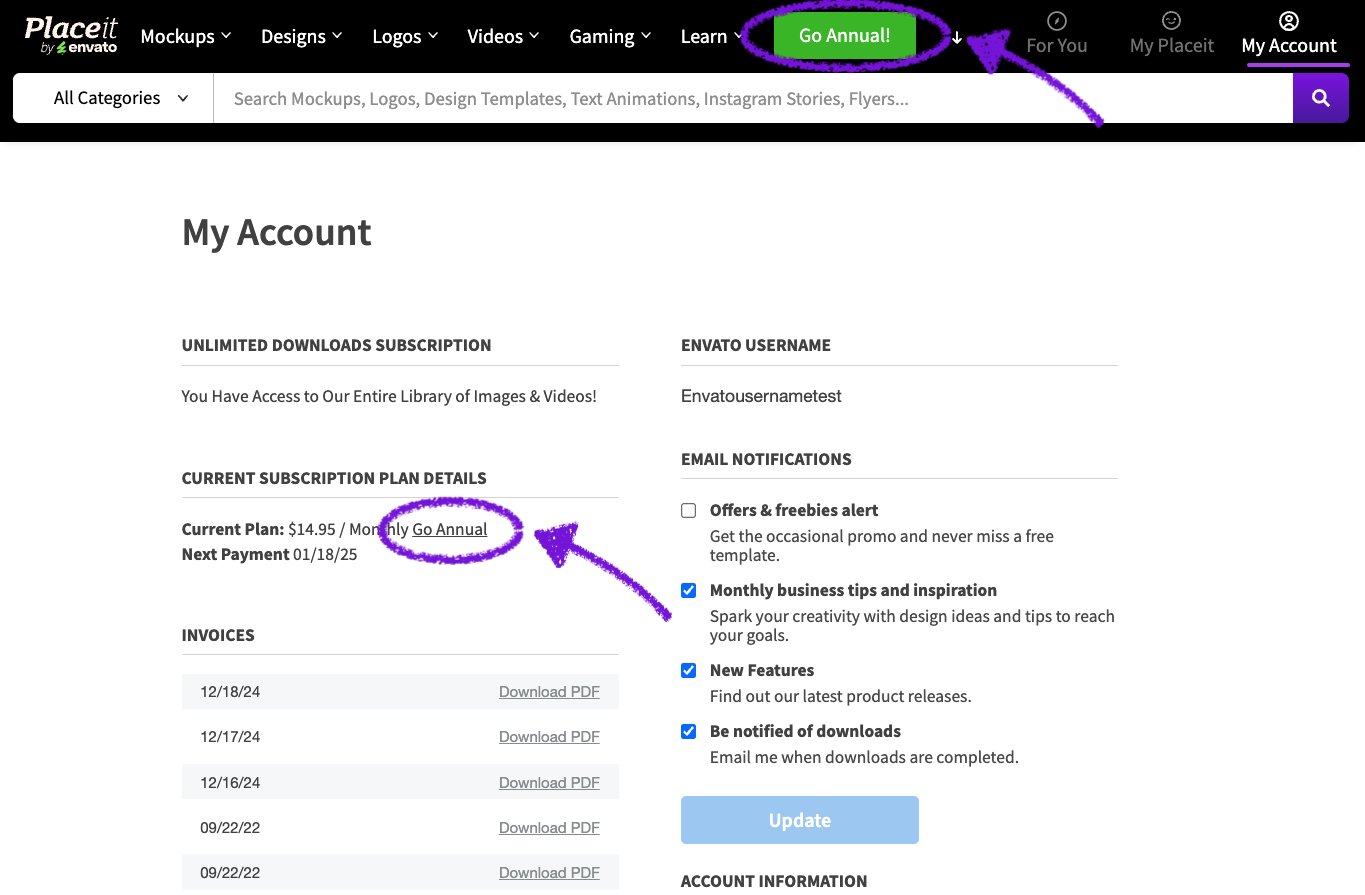Click the small download arrow beside Go Annual
Image resolution: width=1365 pixels, height=895 pixels.
point(957,38)
